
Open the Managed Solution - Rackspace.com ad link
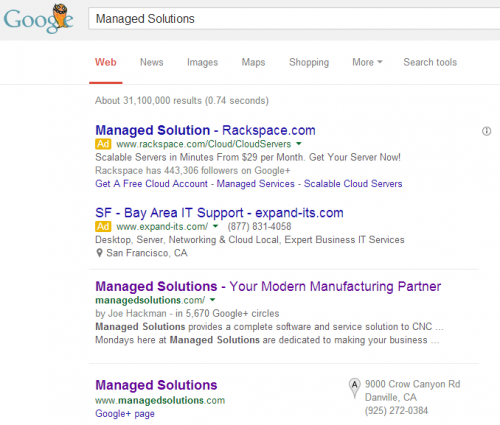tap(205, 130)
